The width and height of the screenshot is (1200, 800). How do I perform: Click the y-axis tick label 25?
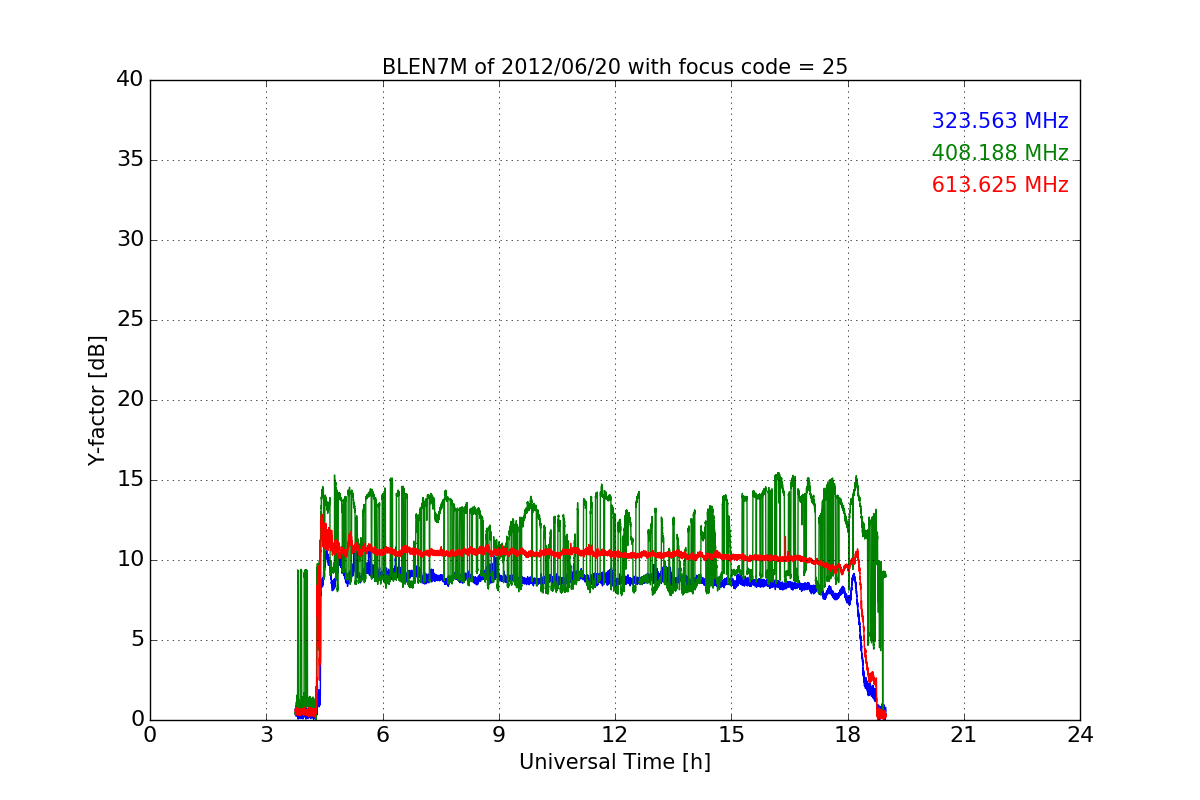click(x=129, y=320)
